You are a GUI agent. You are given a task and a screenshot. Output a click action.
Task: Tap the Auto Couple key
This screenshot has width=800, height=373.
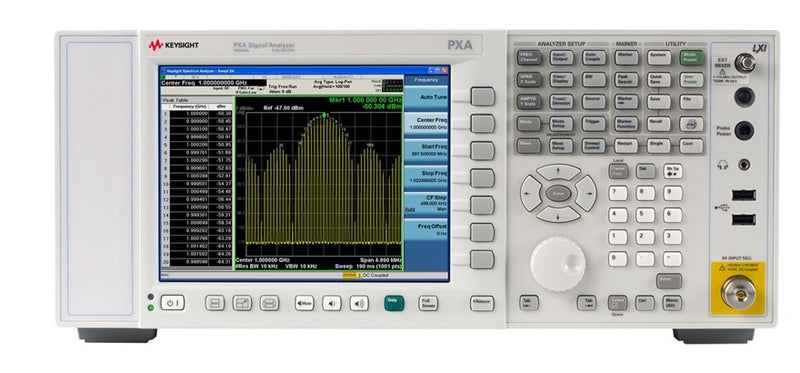pyautogui.click(x=594, y=57)
